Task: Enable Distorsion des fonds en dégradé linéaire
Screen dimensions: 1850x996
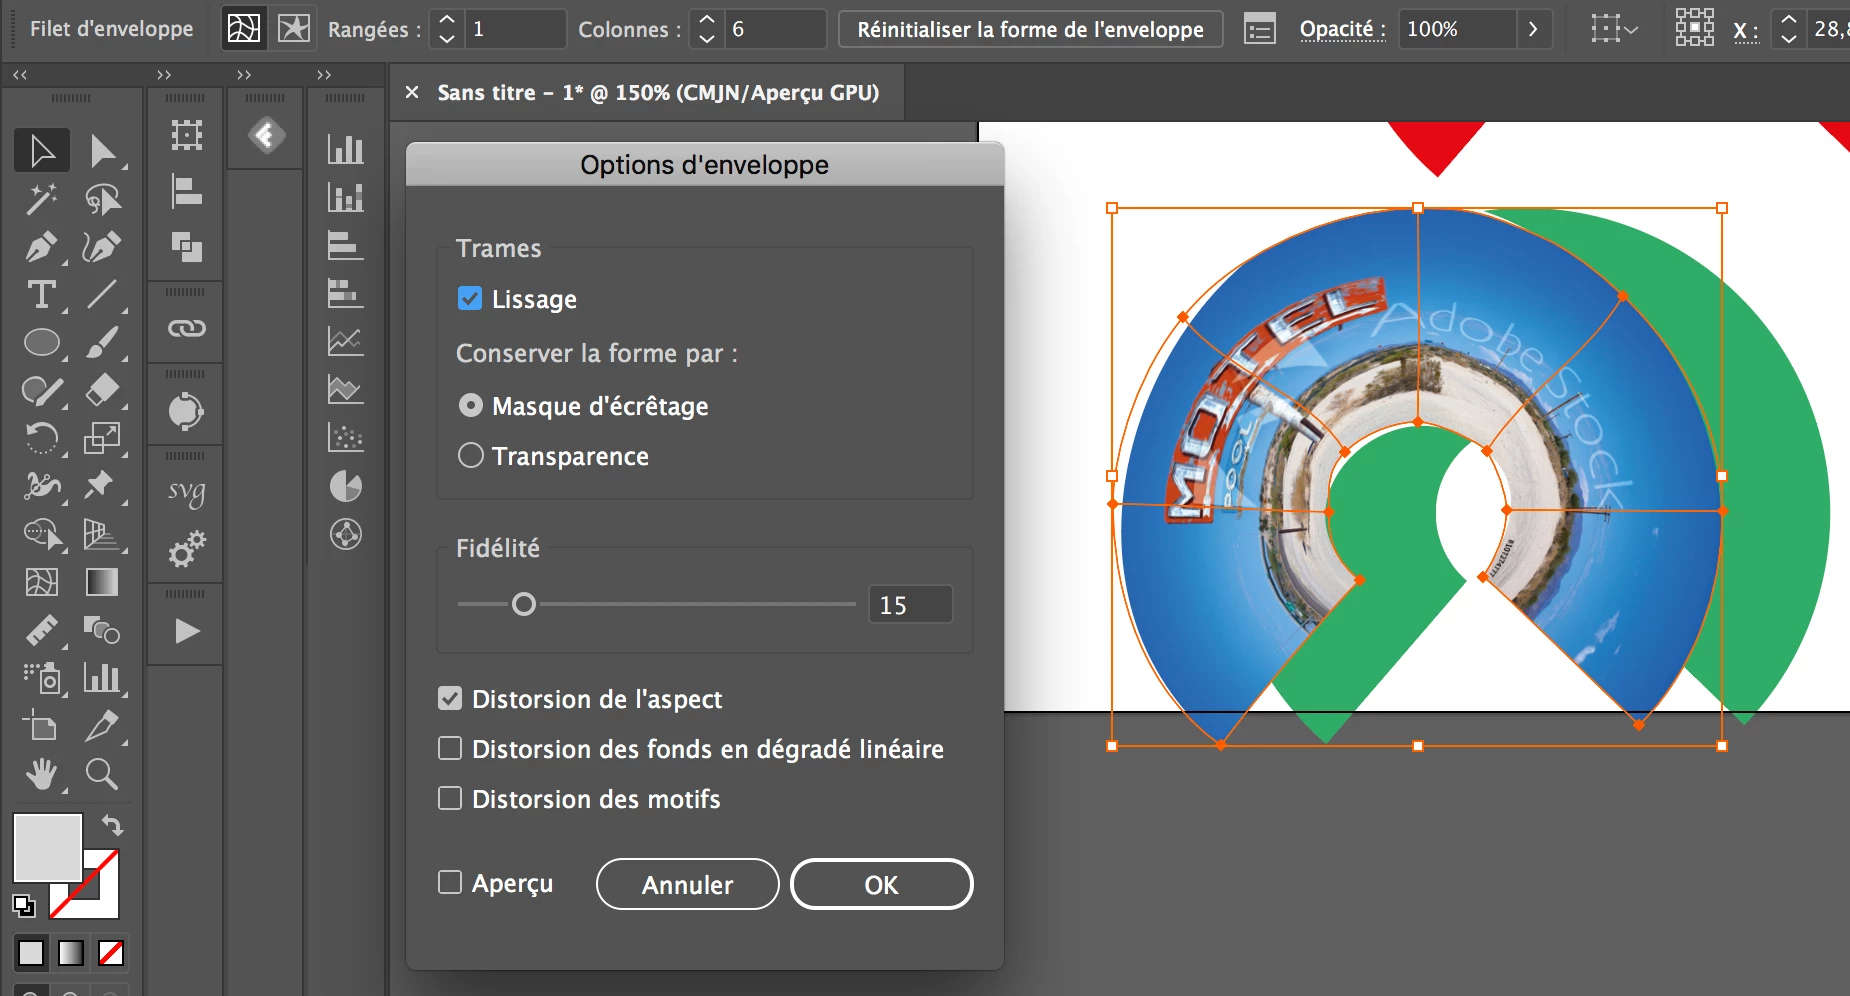Action: (450, 748)
